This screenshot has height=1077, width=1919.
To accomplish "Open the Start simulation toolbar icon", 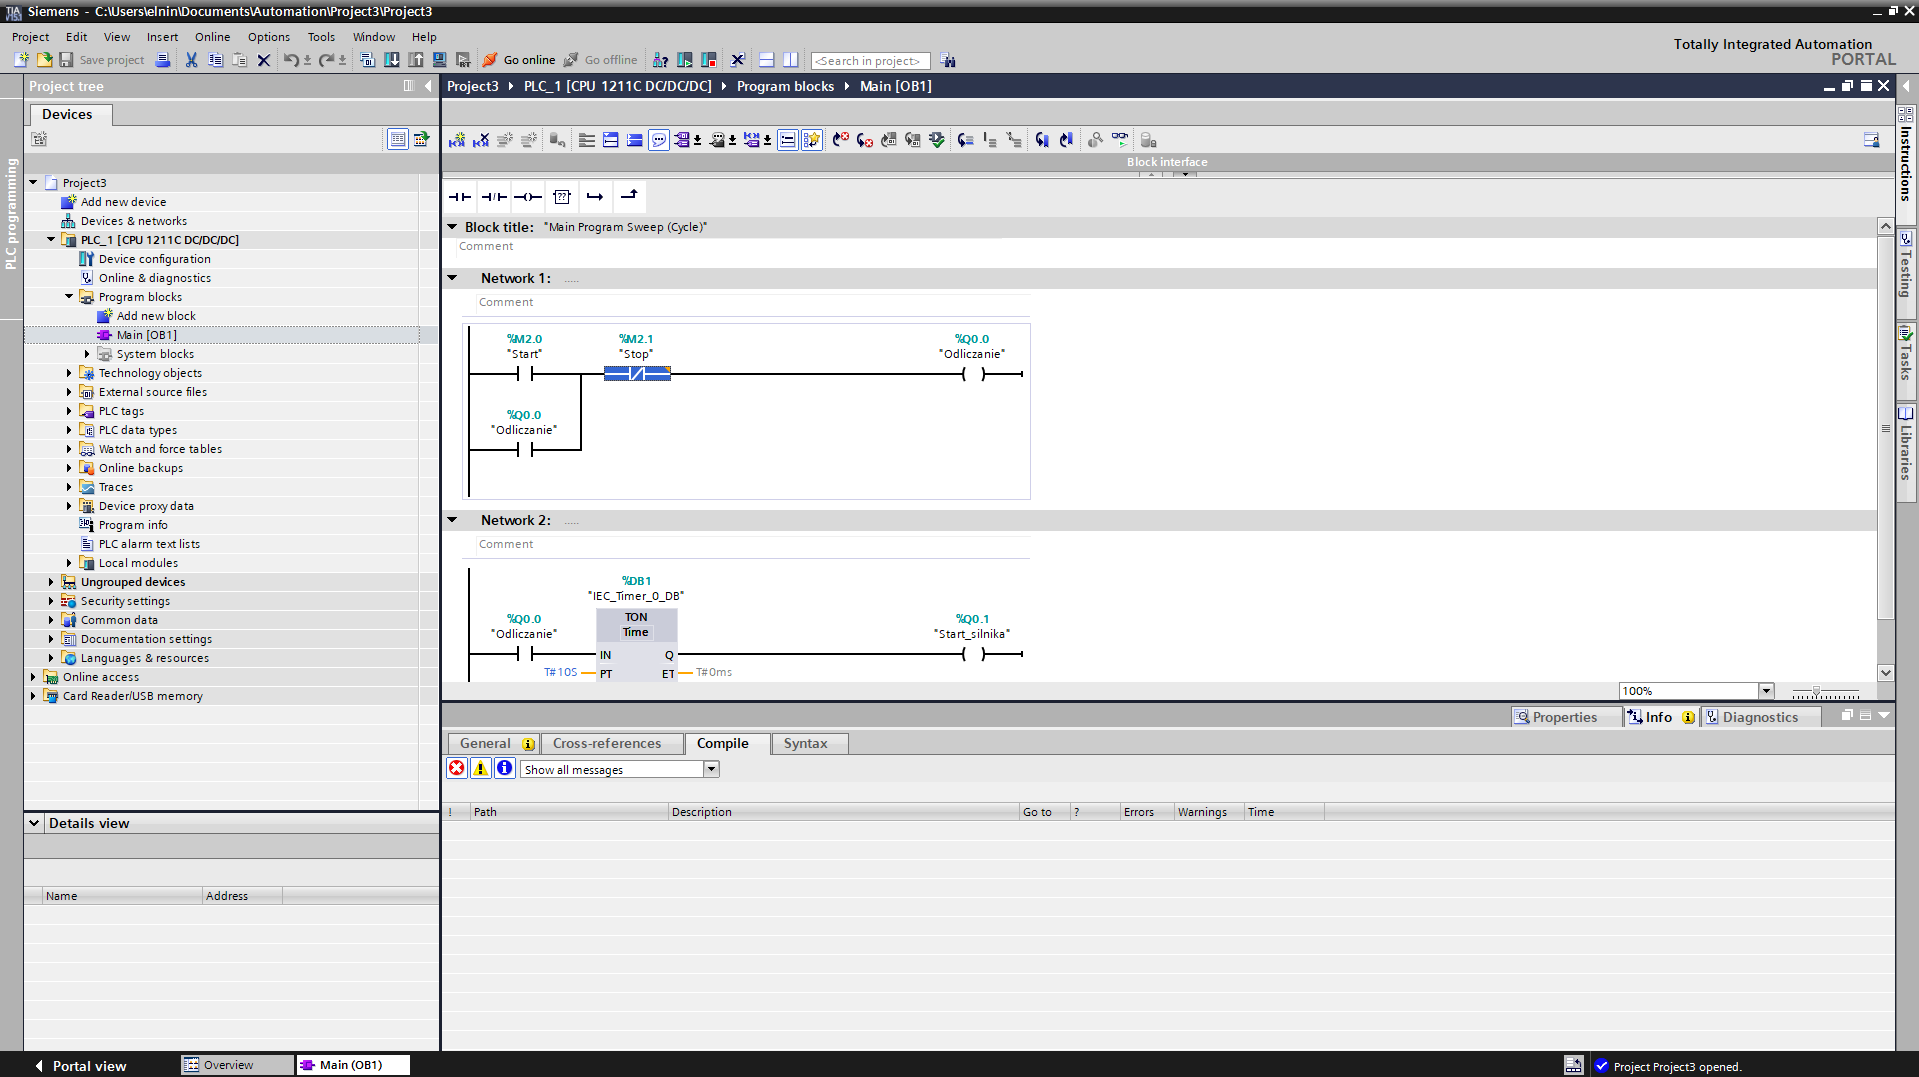I will 684,60.
